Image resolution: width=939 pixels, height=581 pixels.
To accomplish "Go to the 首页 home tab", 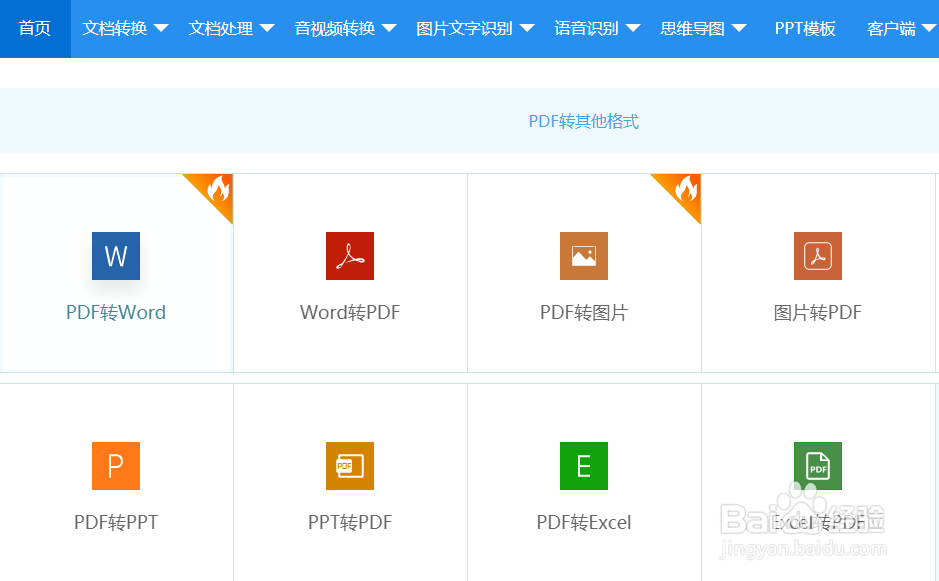I will [x=35, y=28].
